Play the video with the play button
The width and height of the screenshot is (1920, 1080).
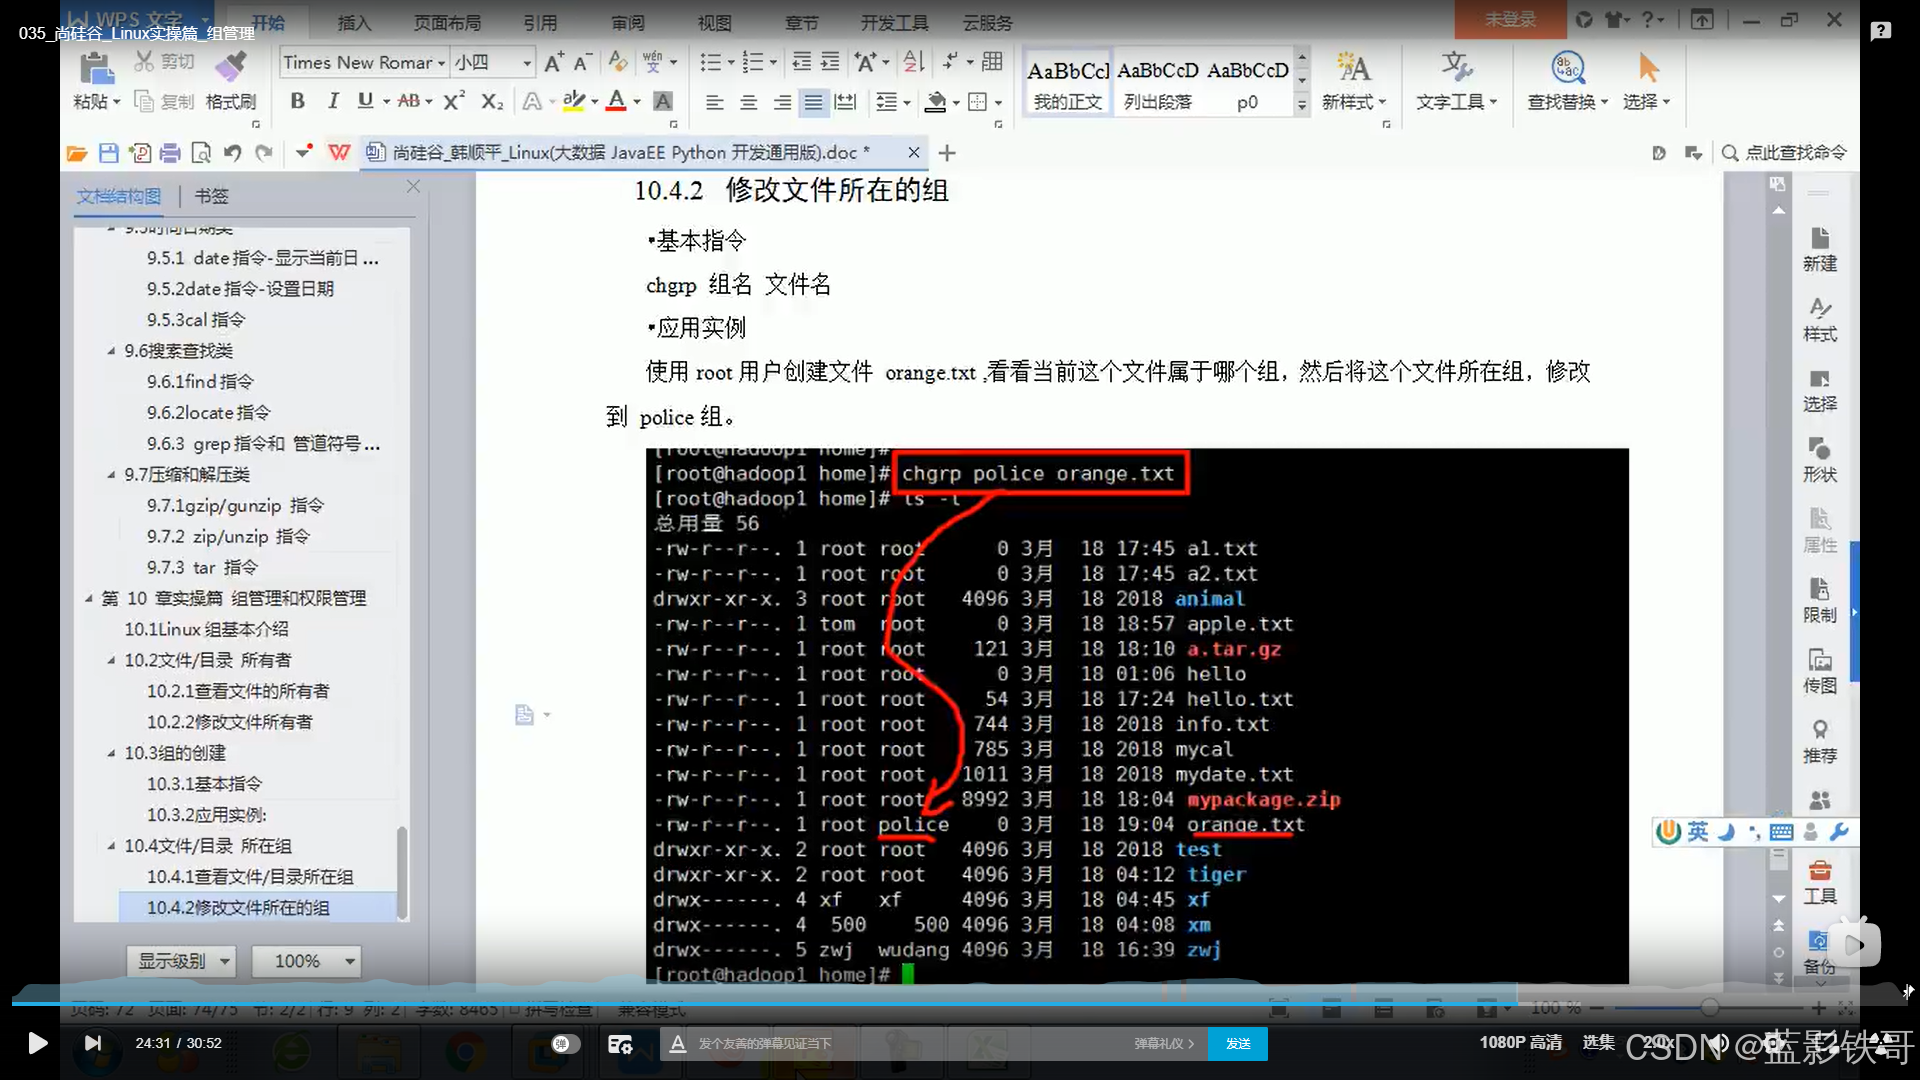[37, 1043]
